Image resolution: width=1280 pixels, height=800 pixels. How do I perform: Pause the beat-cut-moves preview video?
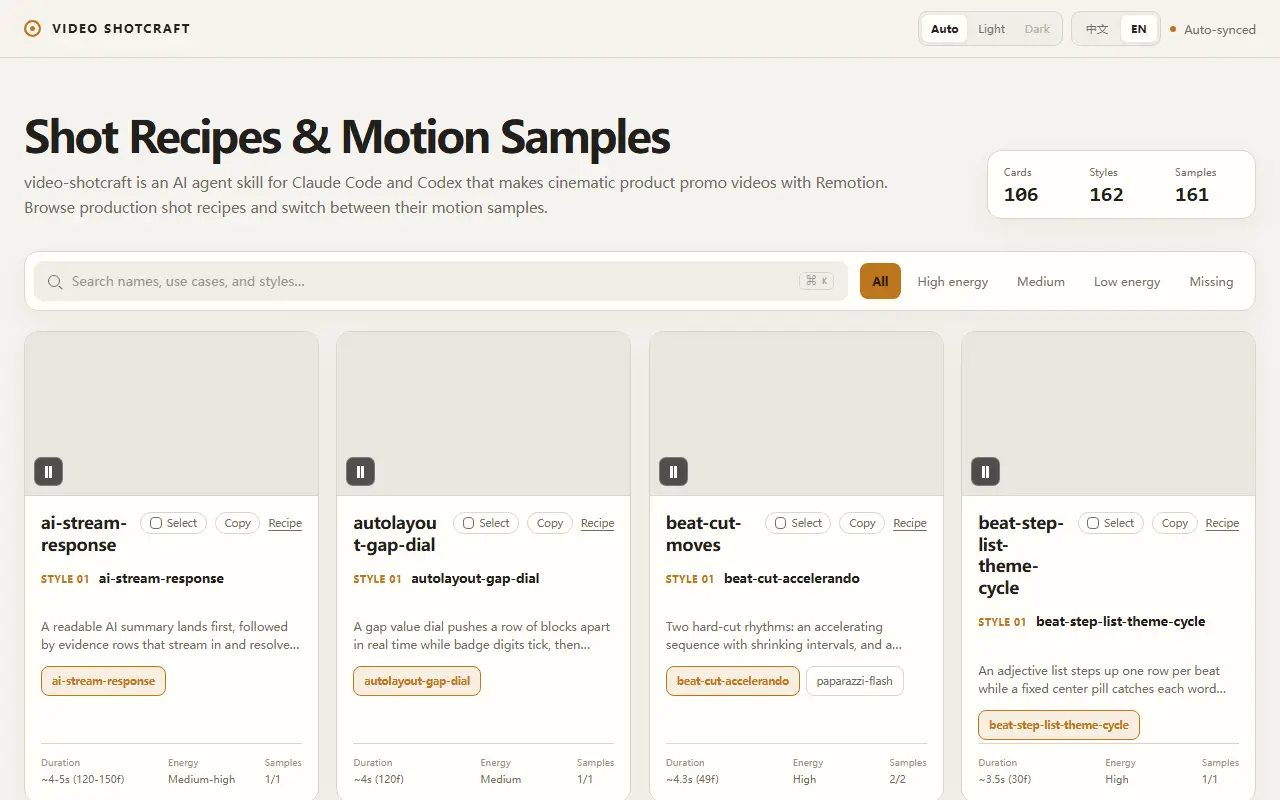[673, 472]
